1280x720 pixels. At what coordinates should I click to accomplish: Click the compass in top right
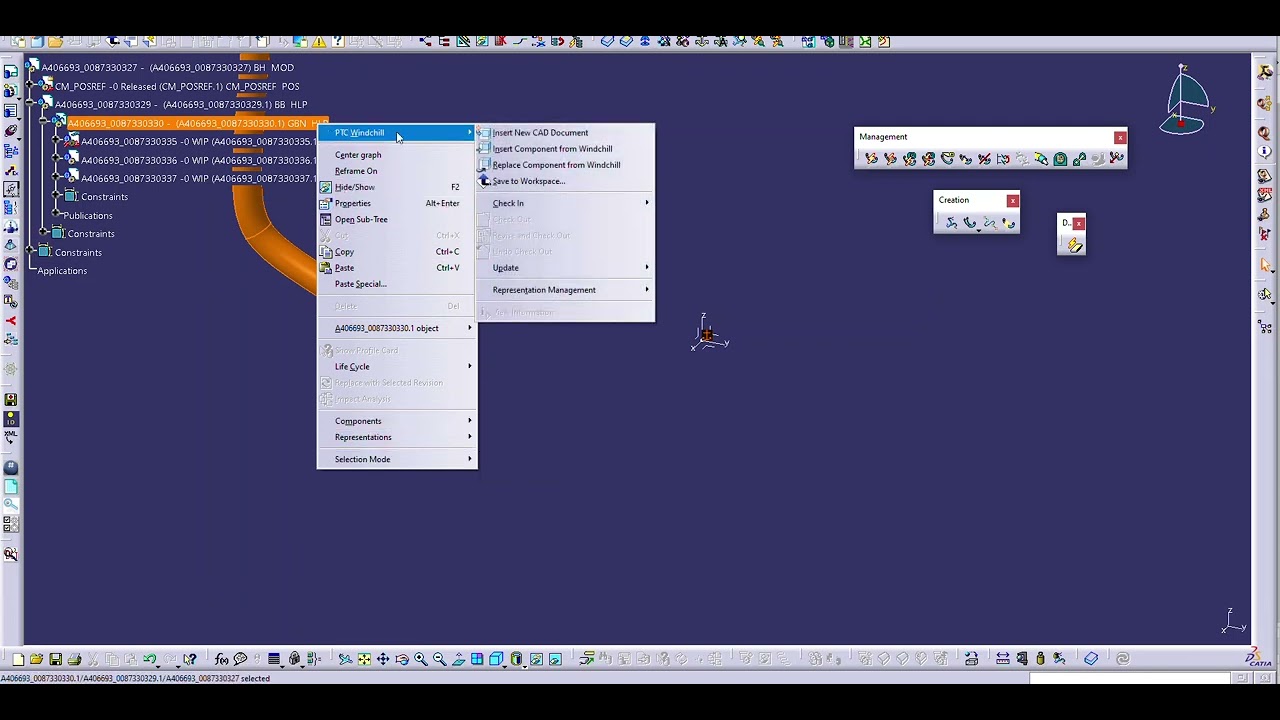[x=1187, y=100]
